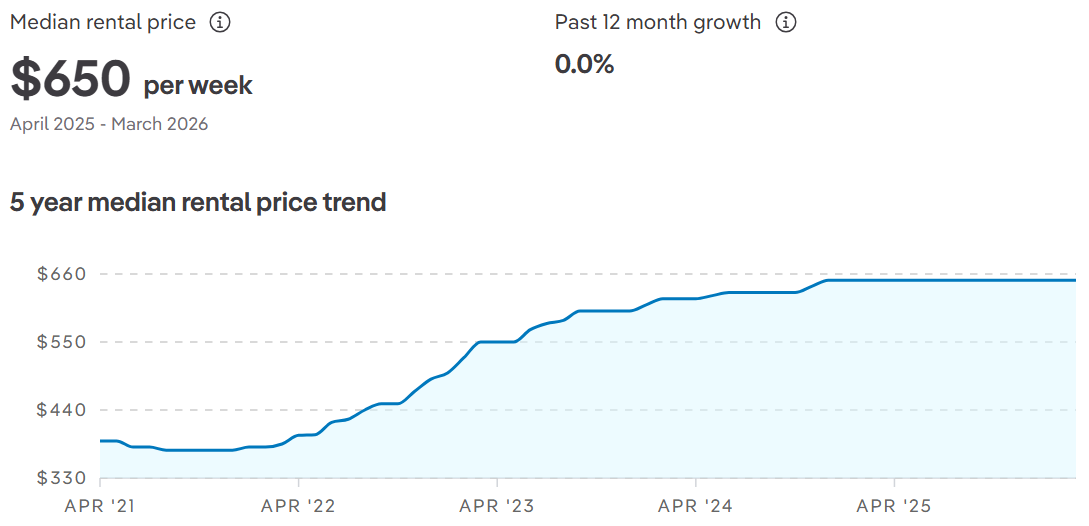Click the $440 y-axis label
This screenshot has height=526, width=1089.
(x=61, y=410)
